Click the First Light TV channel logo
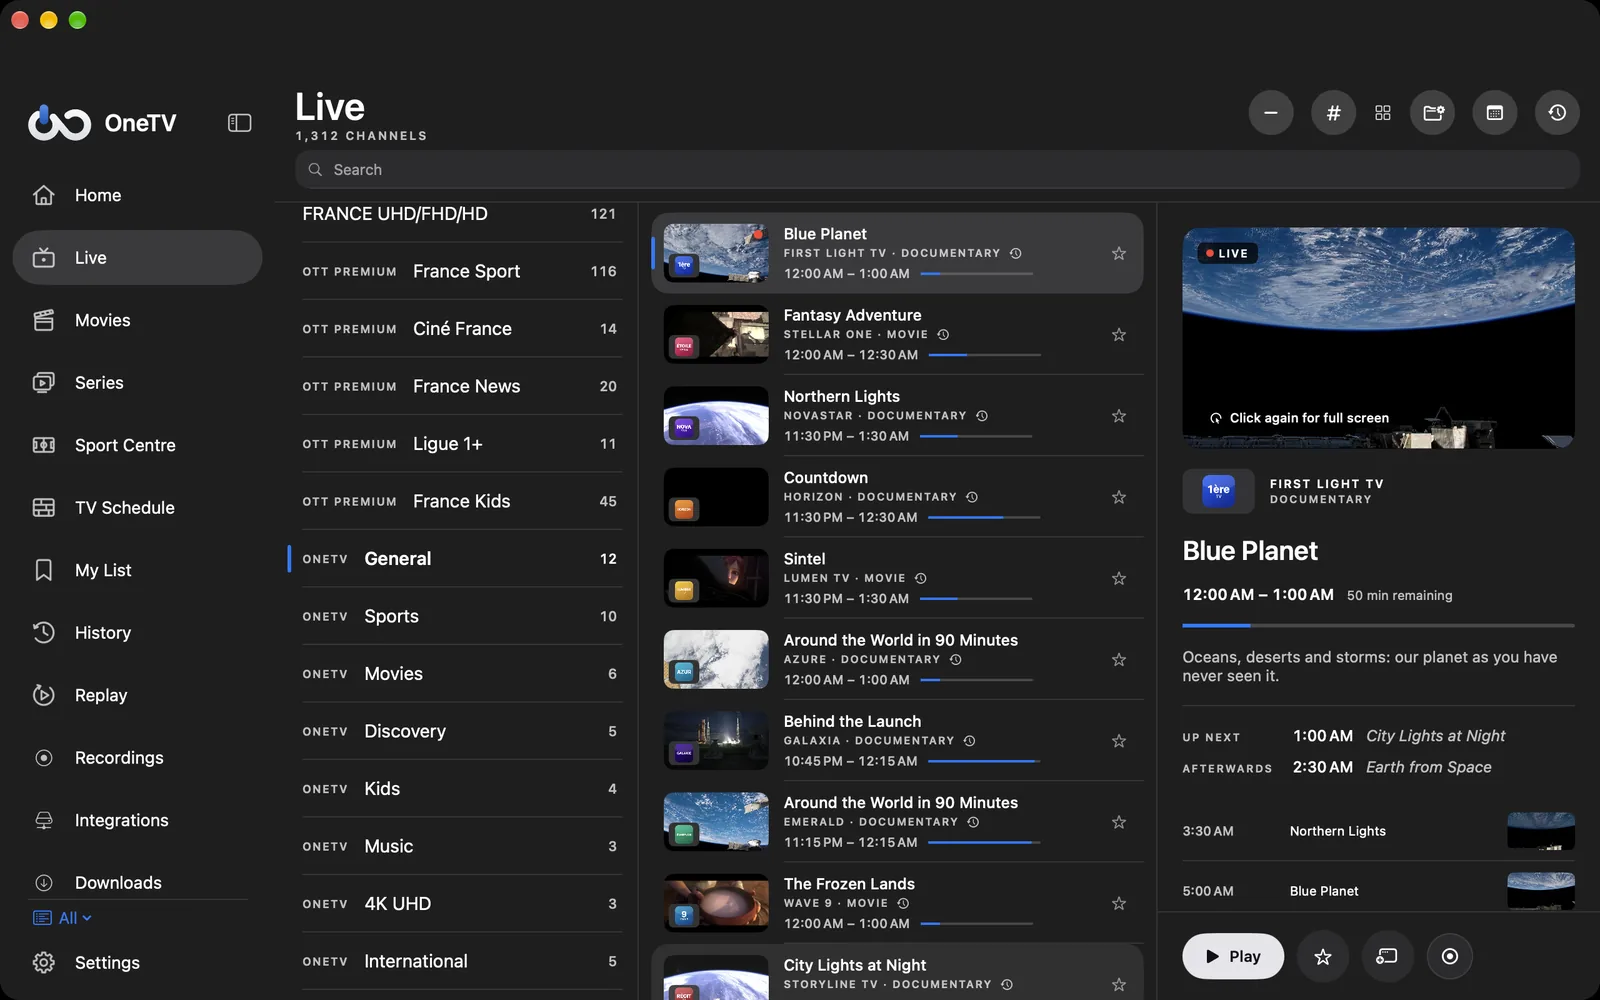Viewport: 1600px width, 1000px height. click(1218, 491)
